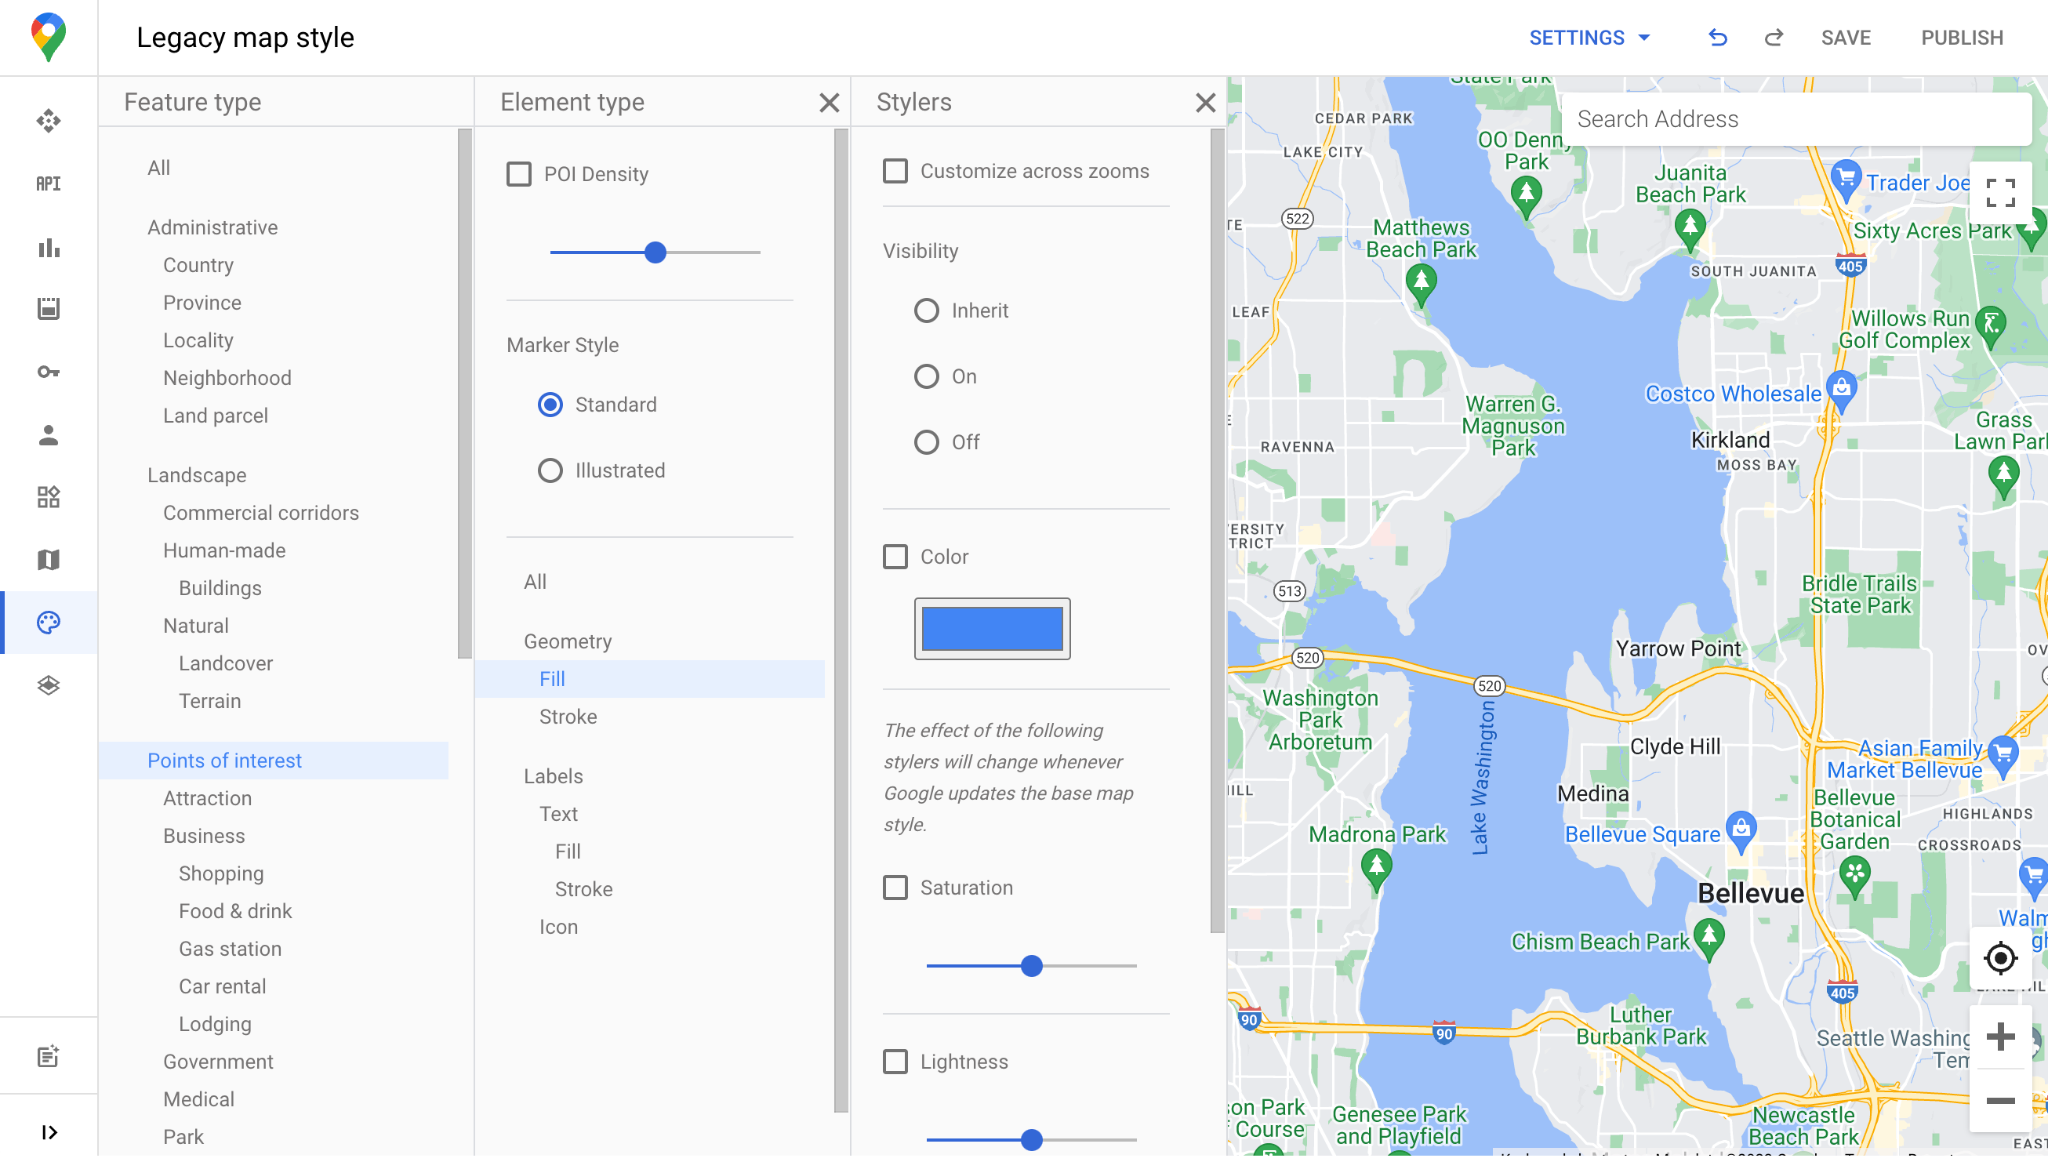
Task: Click the Google Maps Platform logo icon
Action: point(48,37)
